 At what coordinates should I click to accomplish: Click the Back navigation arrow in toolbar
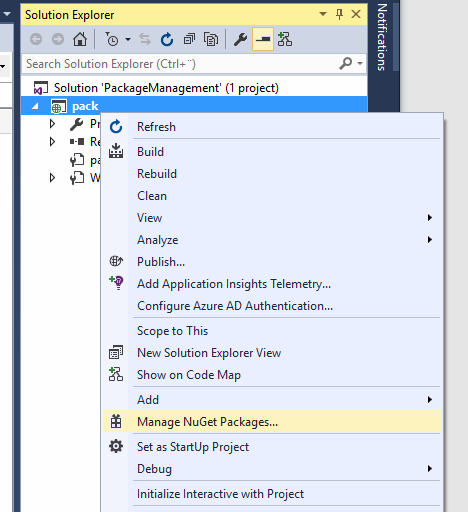(36, 39)
